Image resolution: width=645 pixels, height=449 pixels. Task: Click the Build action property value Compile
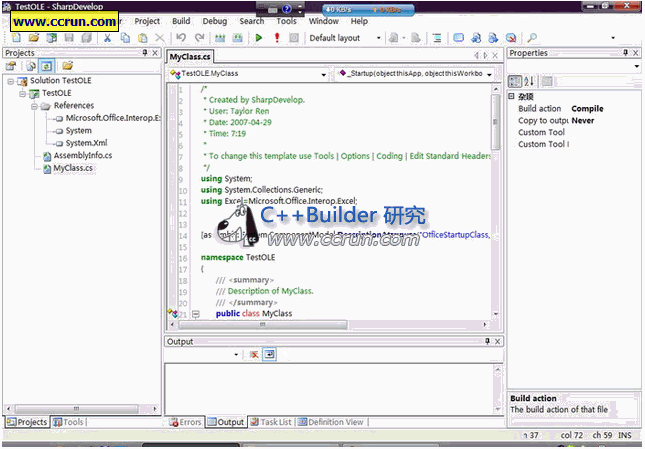(587, 109)
